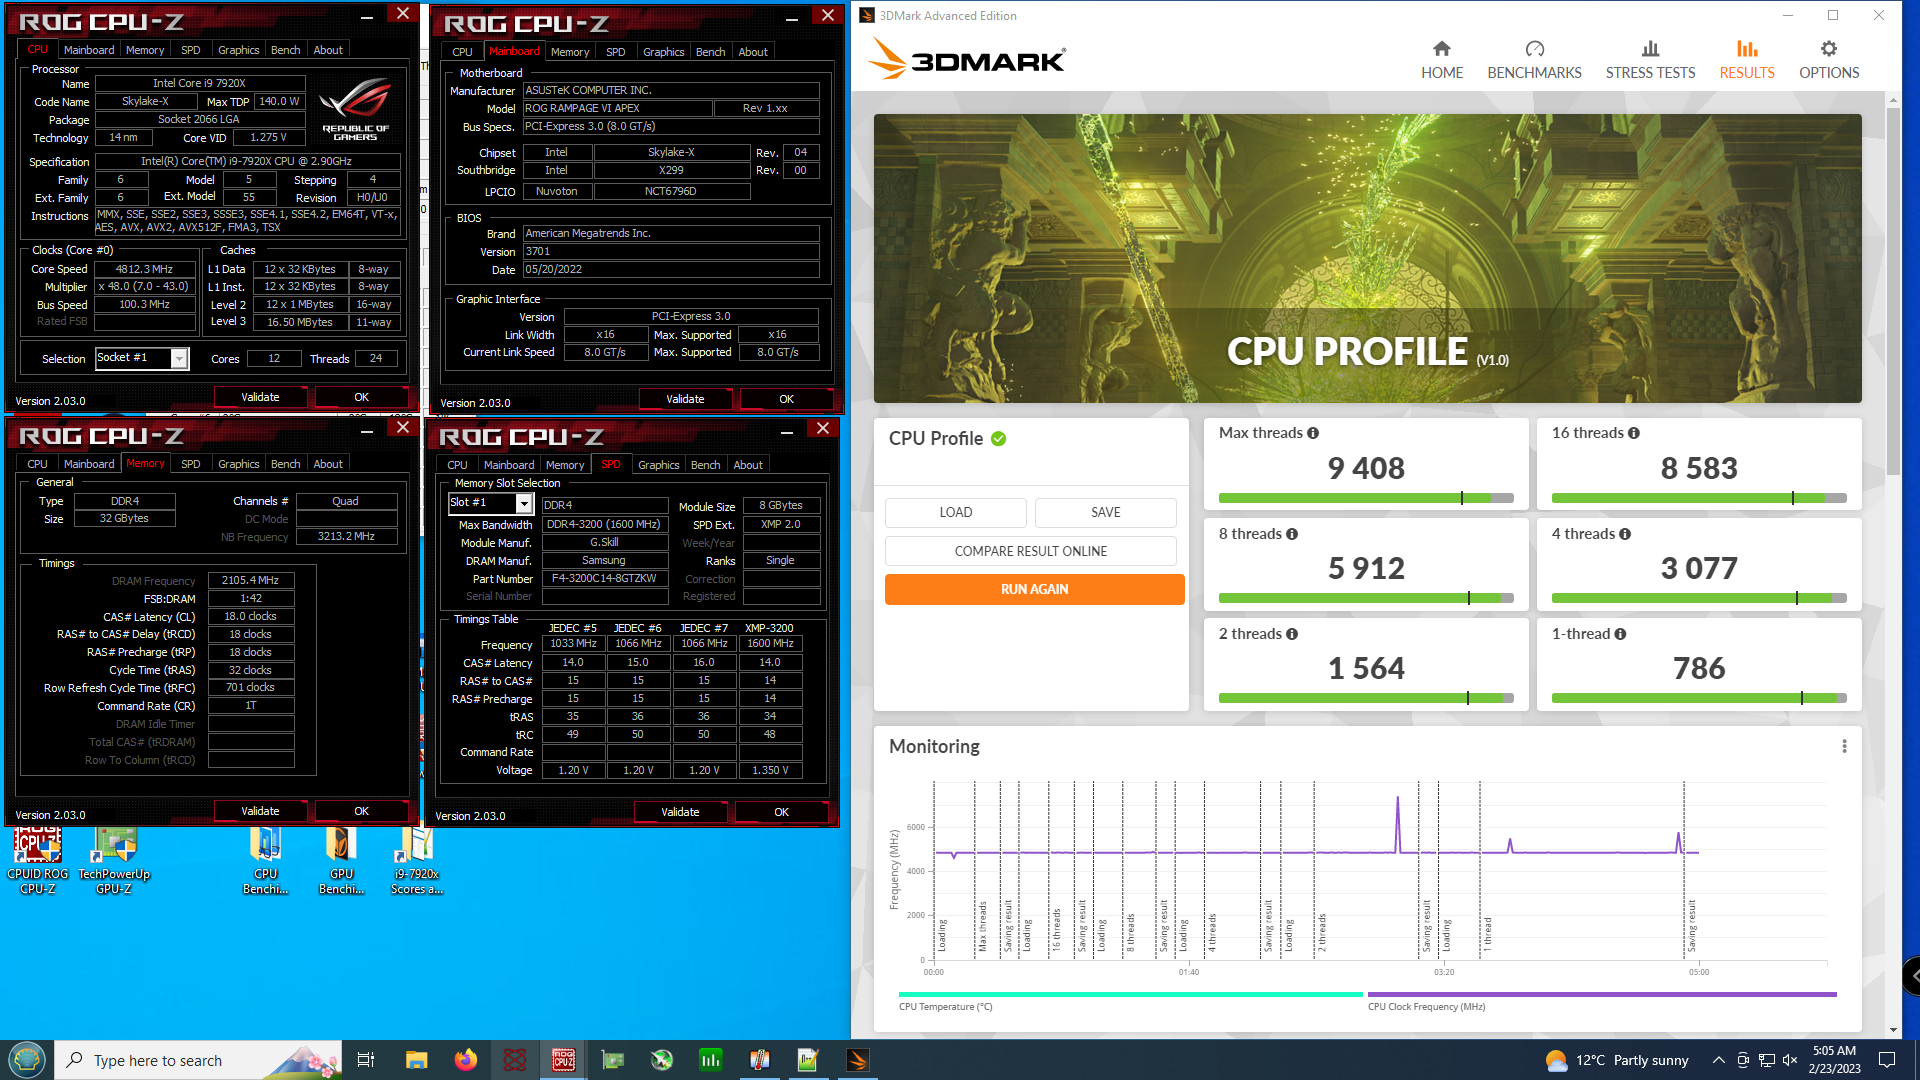The width and height of the screenshot is (1920, 1080).
Task: Click Validate in the Memory CPU-Z window
Action: point(260,811)
